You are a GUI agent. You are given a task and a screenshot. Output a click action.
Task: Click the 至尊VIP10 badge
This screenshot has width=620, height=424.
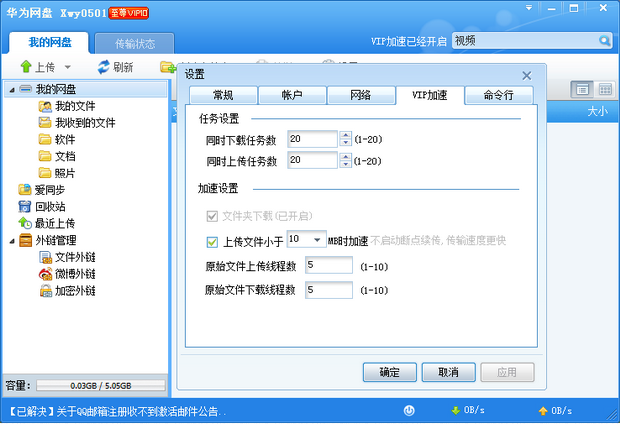point(129,13)
